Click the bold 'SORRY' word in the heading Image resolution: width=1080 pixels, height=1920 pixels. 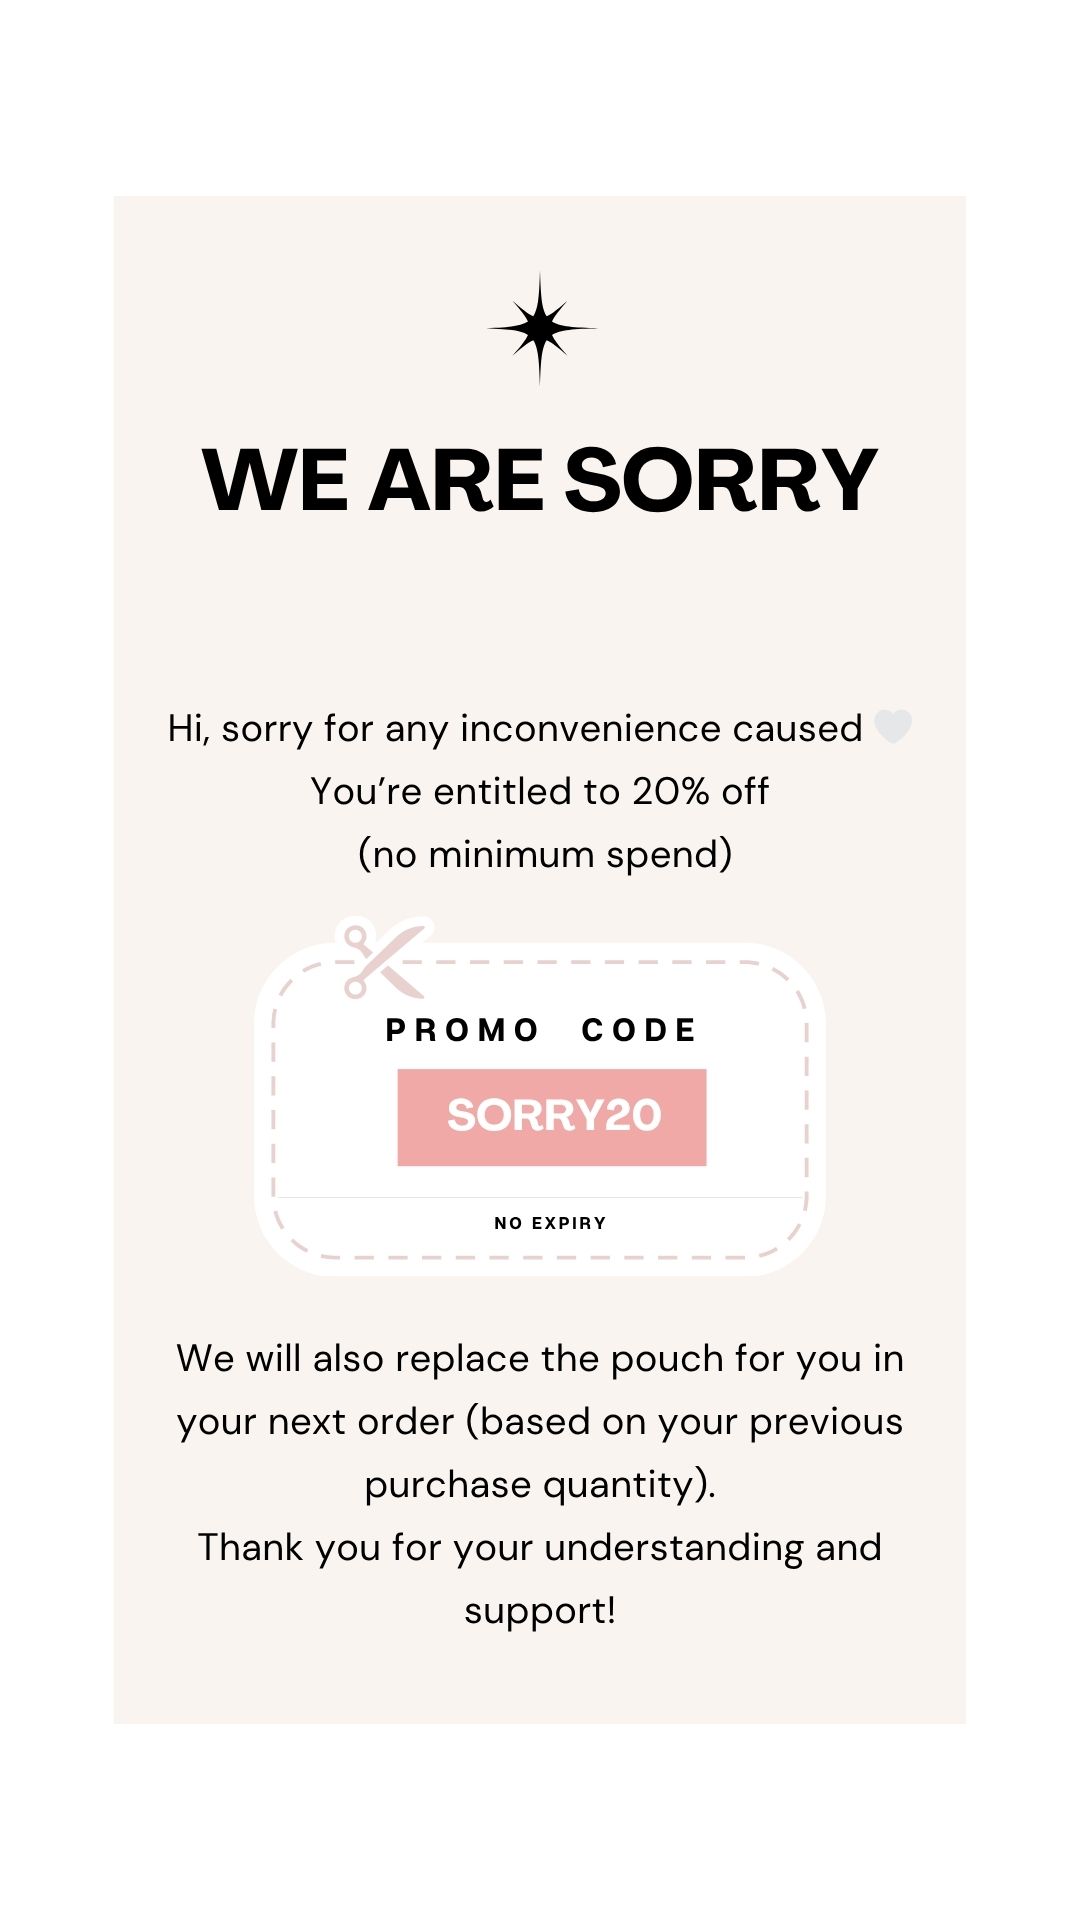(x=720, y=481)
